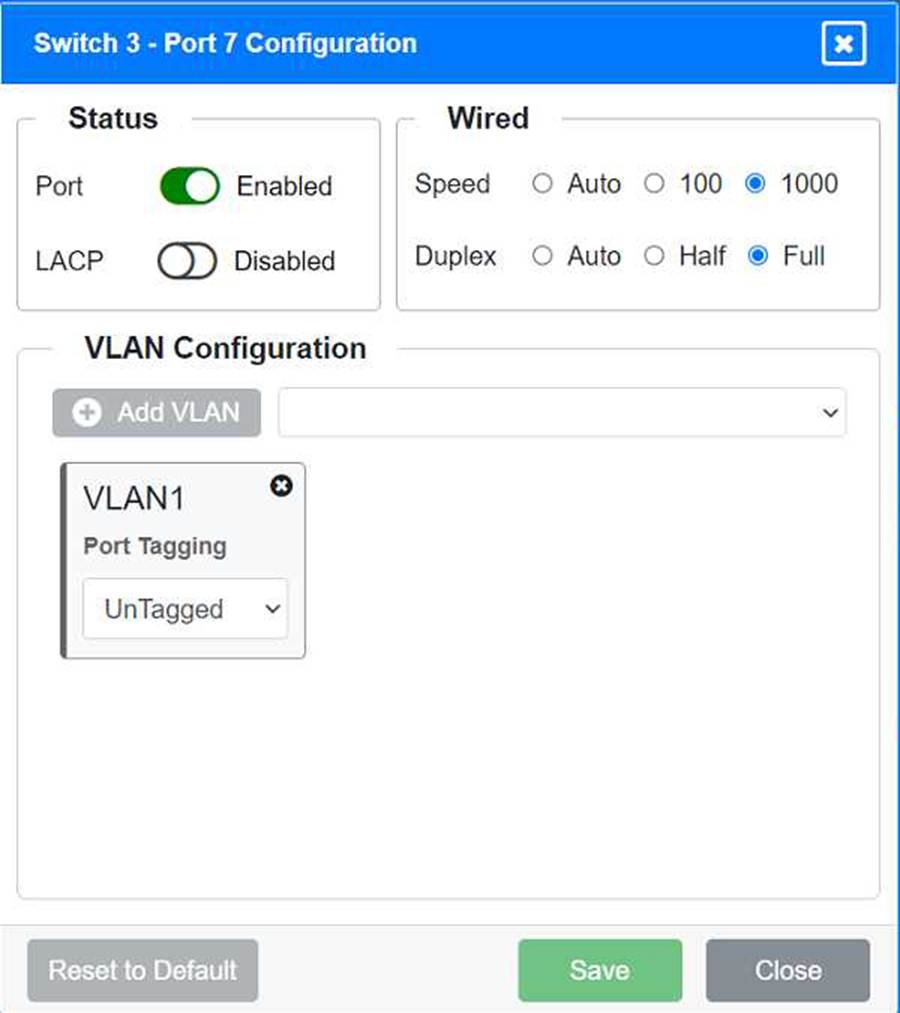This screenshot has width=900, height=1013.
Task: Enable the LACP toggle switch
Action: (187, 260)
